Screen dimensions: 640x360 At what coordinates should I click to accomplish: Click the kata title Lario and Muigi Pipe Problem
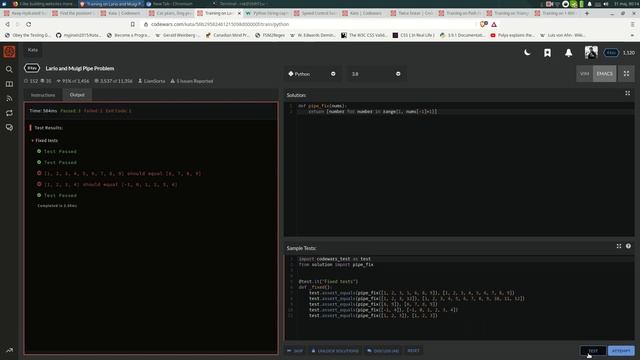(80, 68)
